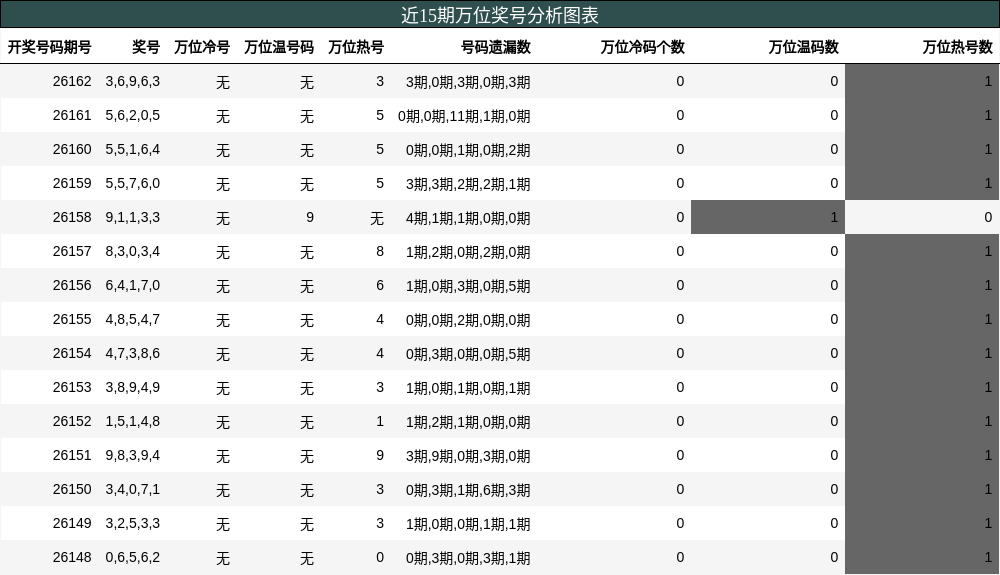The height and width of the screenshot is (575, 1000).
Task: Click omission cell 1期,0期,3期,0期,5期
Action: click(x=468, y=286)
